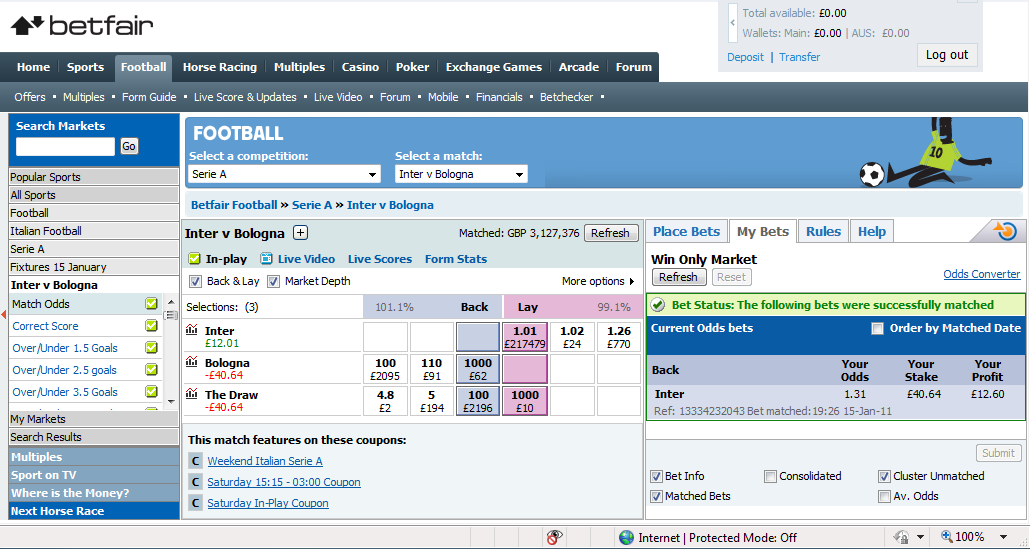1030x549 pixels.
Task: Click the security lock icon in status bar
Action: (901, 537)
